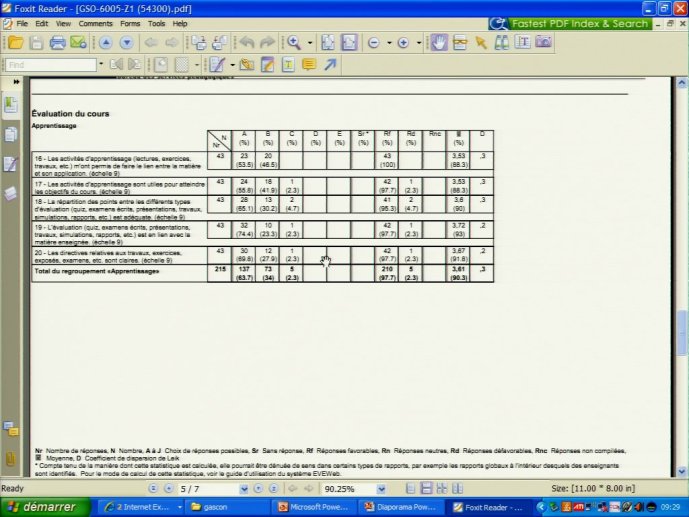Add a yellow Note comment
The width and height of the screenshot is (689, 517).
309,65
